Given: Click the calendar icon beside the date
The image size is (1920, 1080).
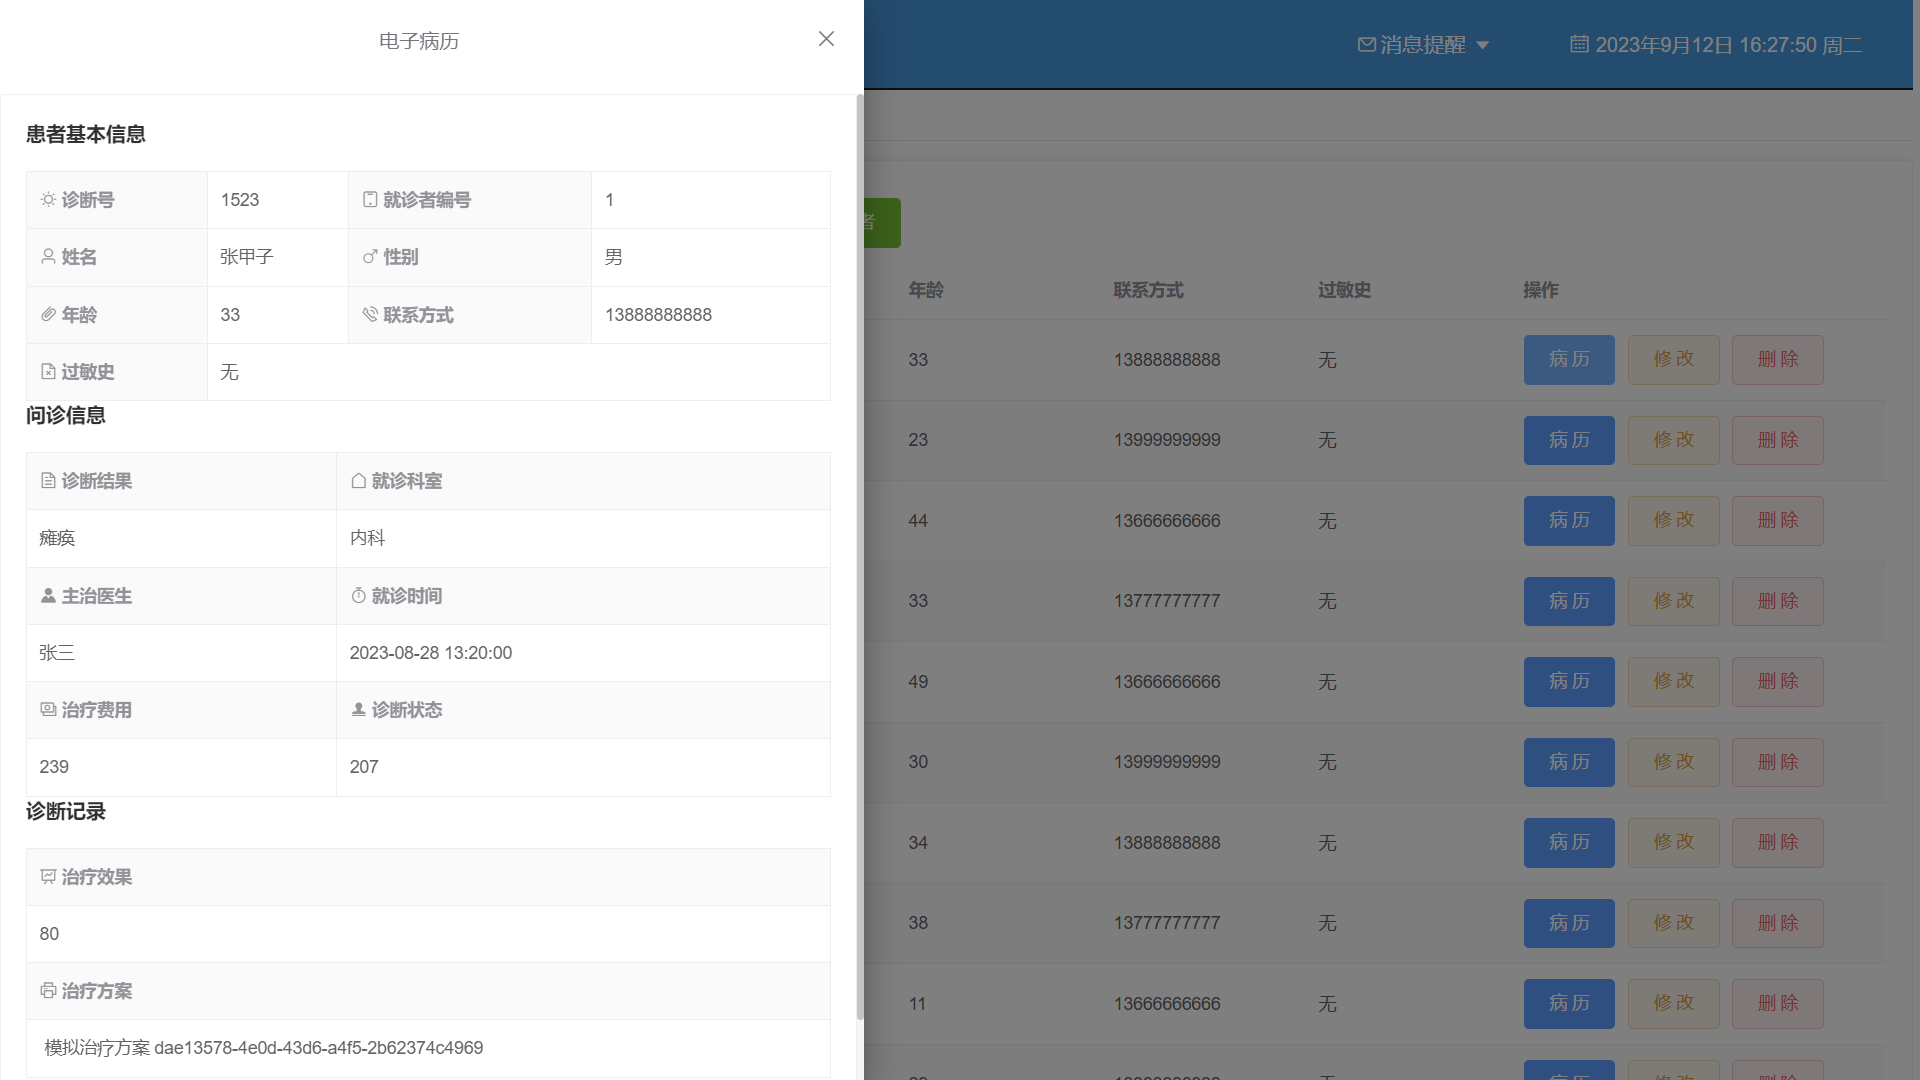Looking at the screenshot, I should [x=1579, y=44].
